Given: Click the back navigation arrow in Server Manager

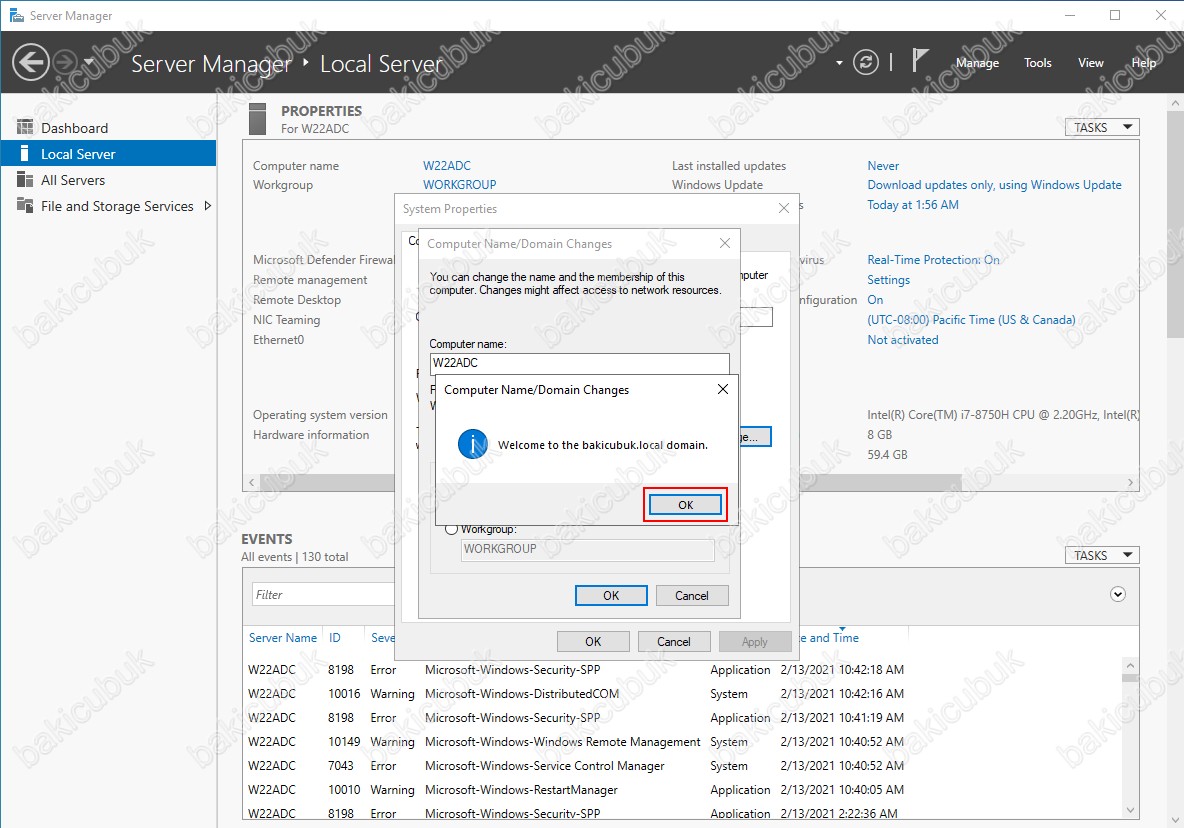Looking at the screenshot, I should (31, 62).
